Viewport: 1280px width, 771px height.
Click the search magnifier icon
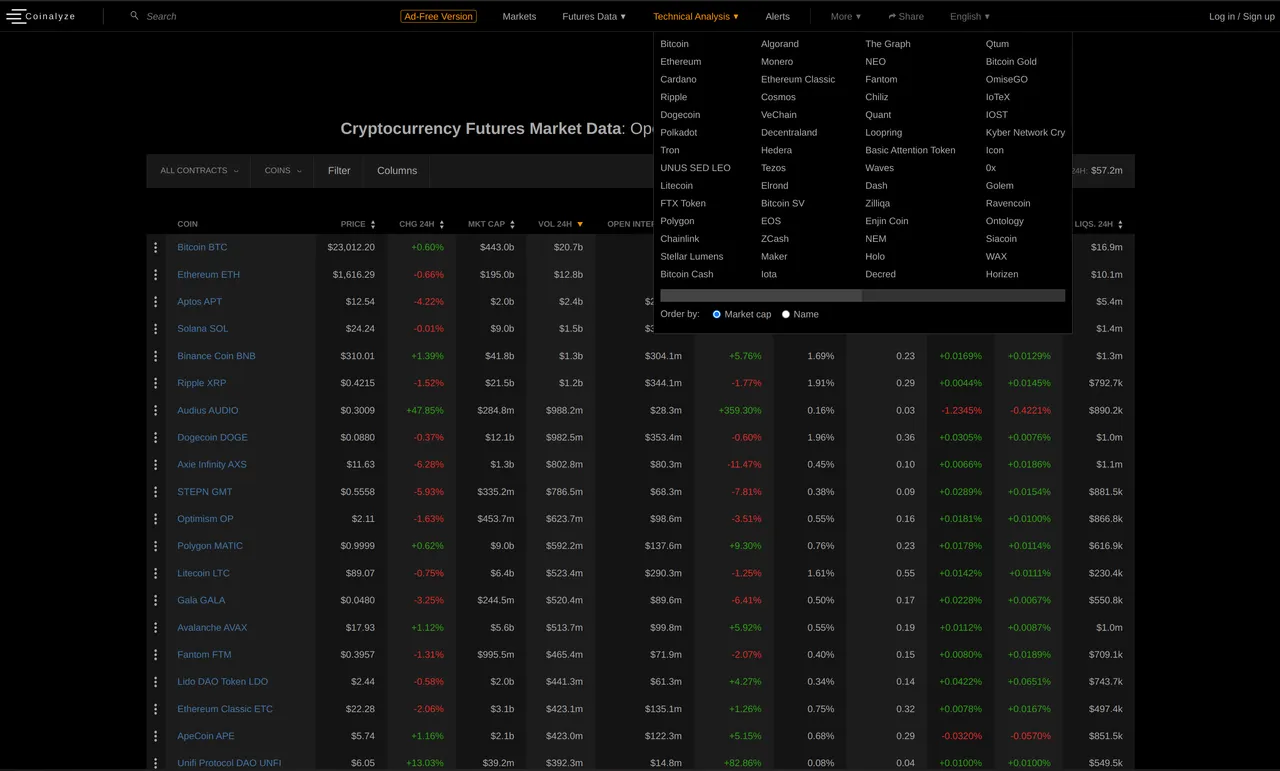point(134,16)
